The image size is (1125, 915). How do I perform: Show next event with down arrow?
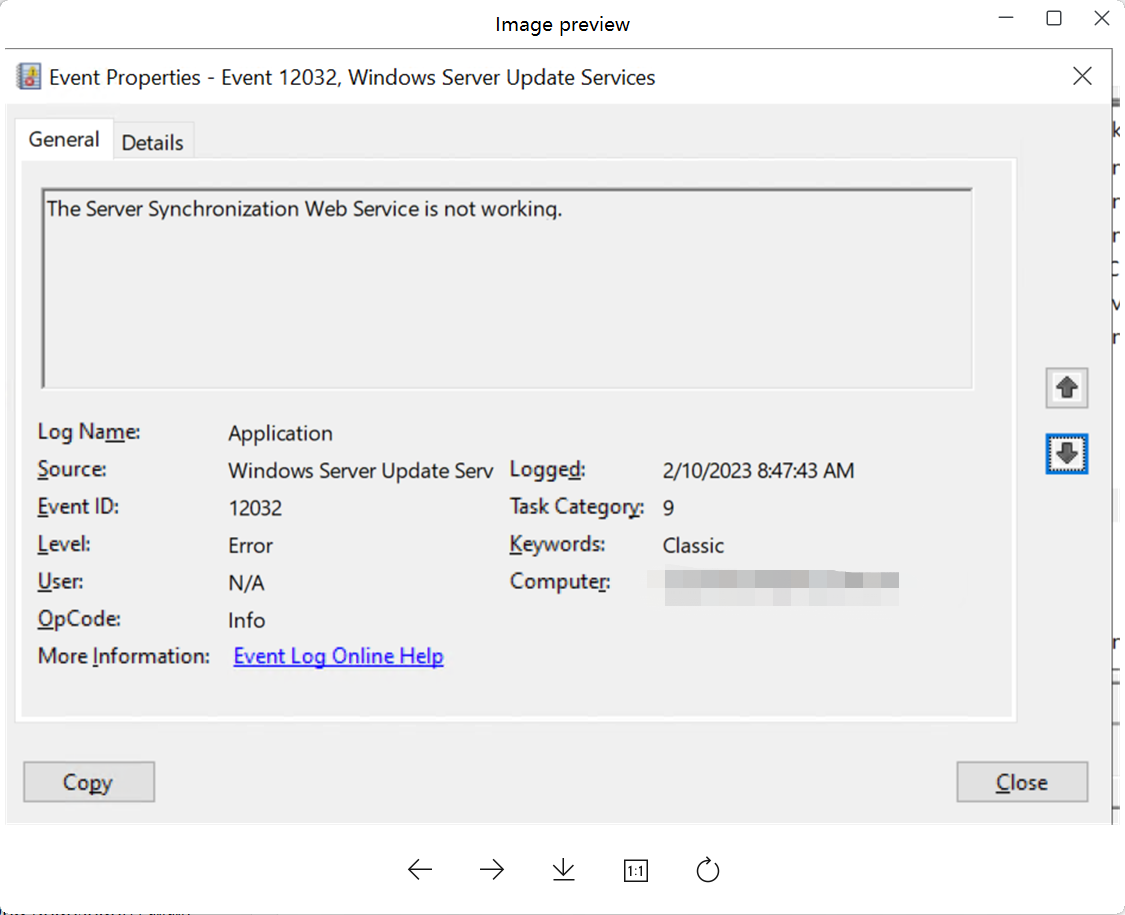1066,454
